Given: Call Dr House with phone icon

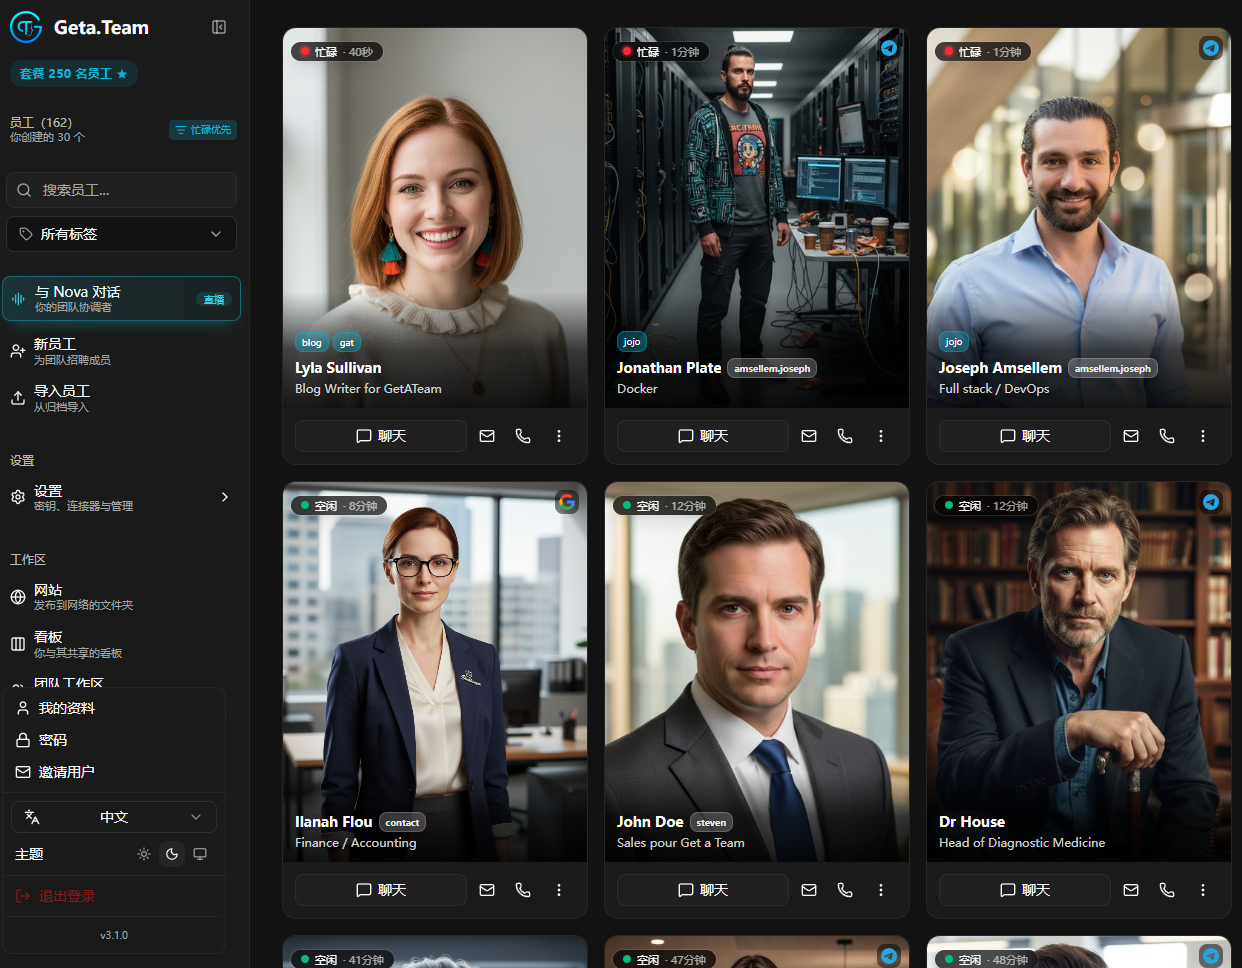Looking at the screenshot, I should pos(1167,890).
